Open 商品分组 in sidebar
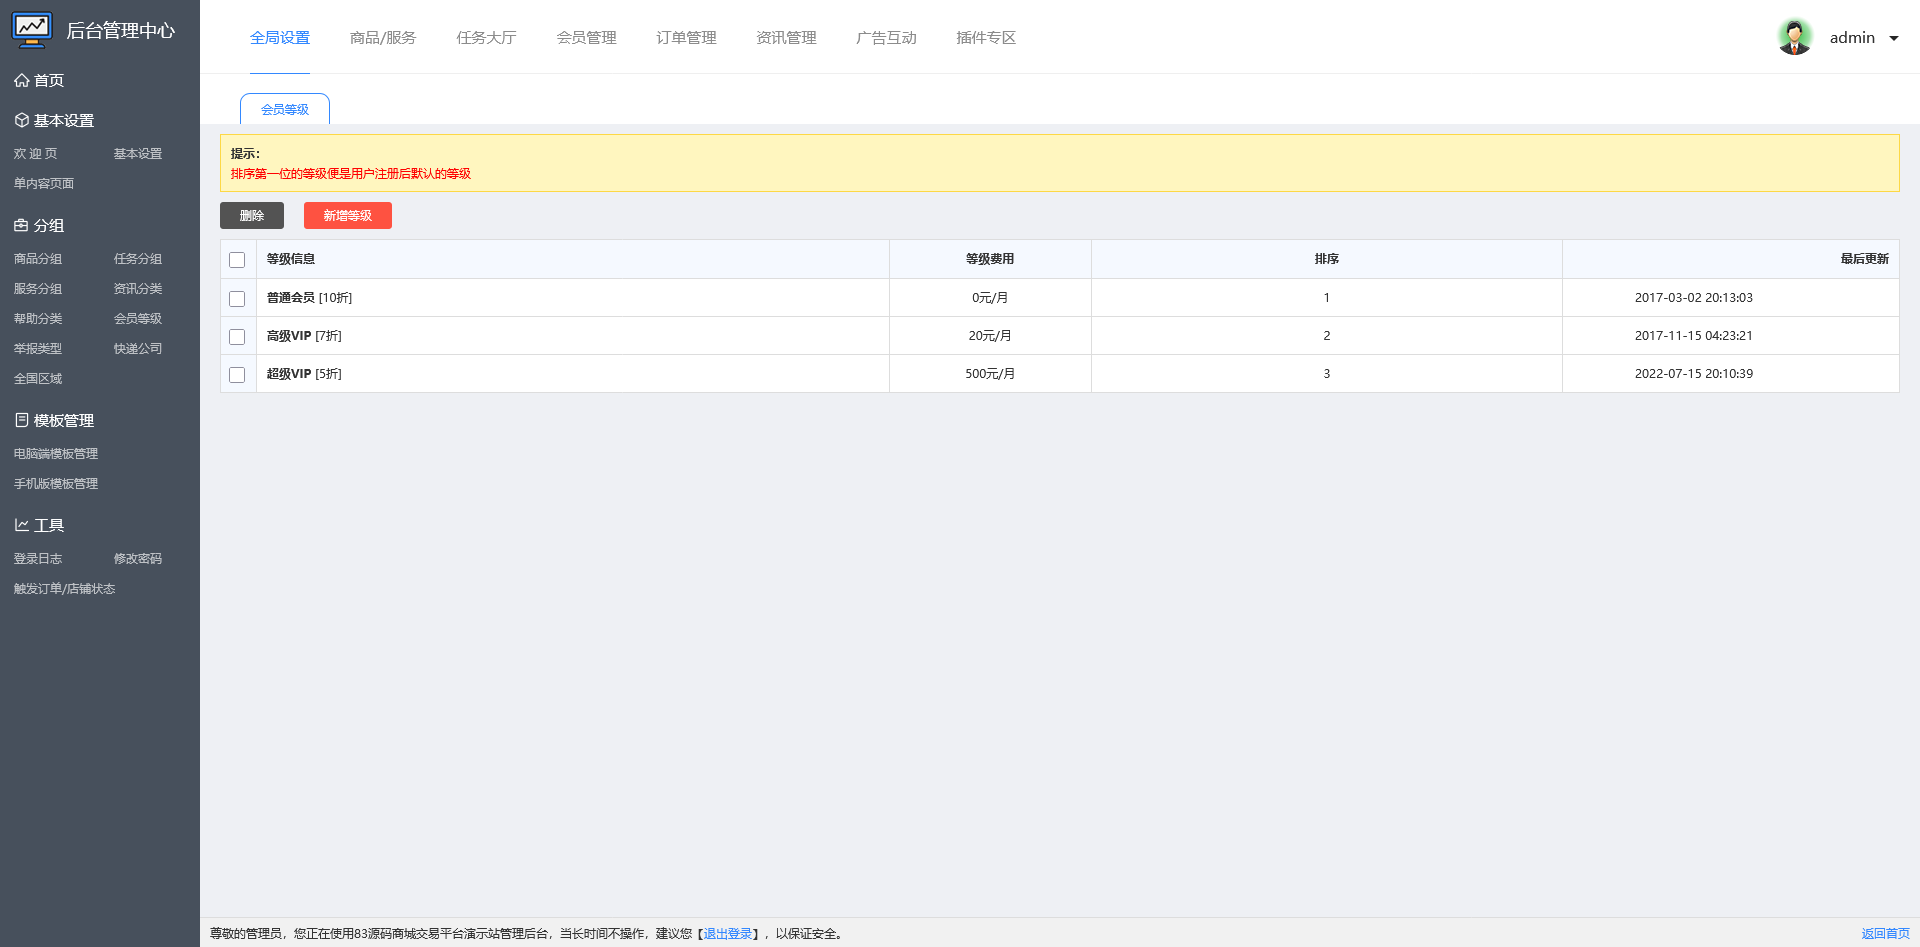The image size is (1920, 947). 38,259
